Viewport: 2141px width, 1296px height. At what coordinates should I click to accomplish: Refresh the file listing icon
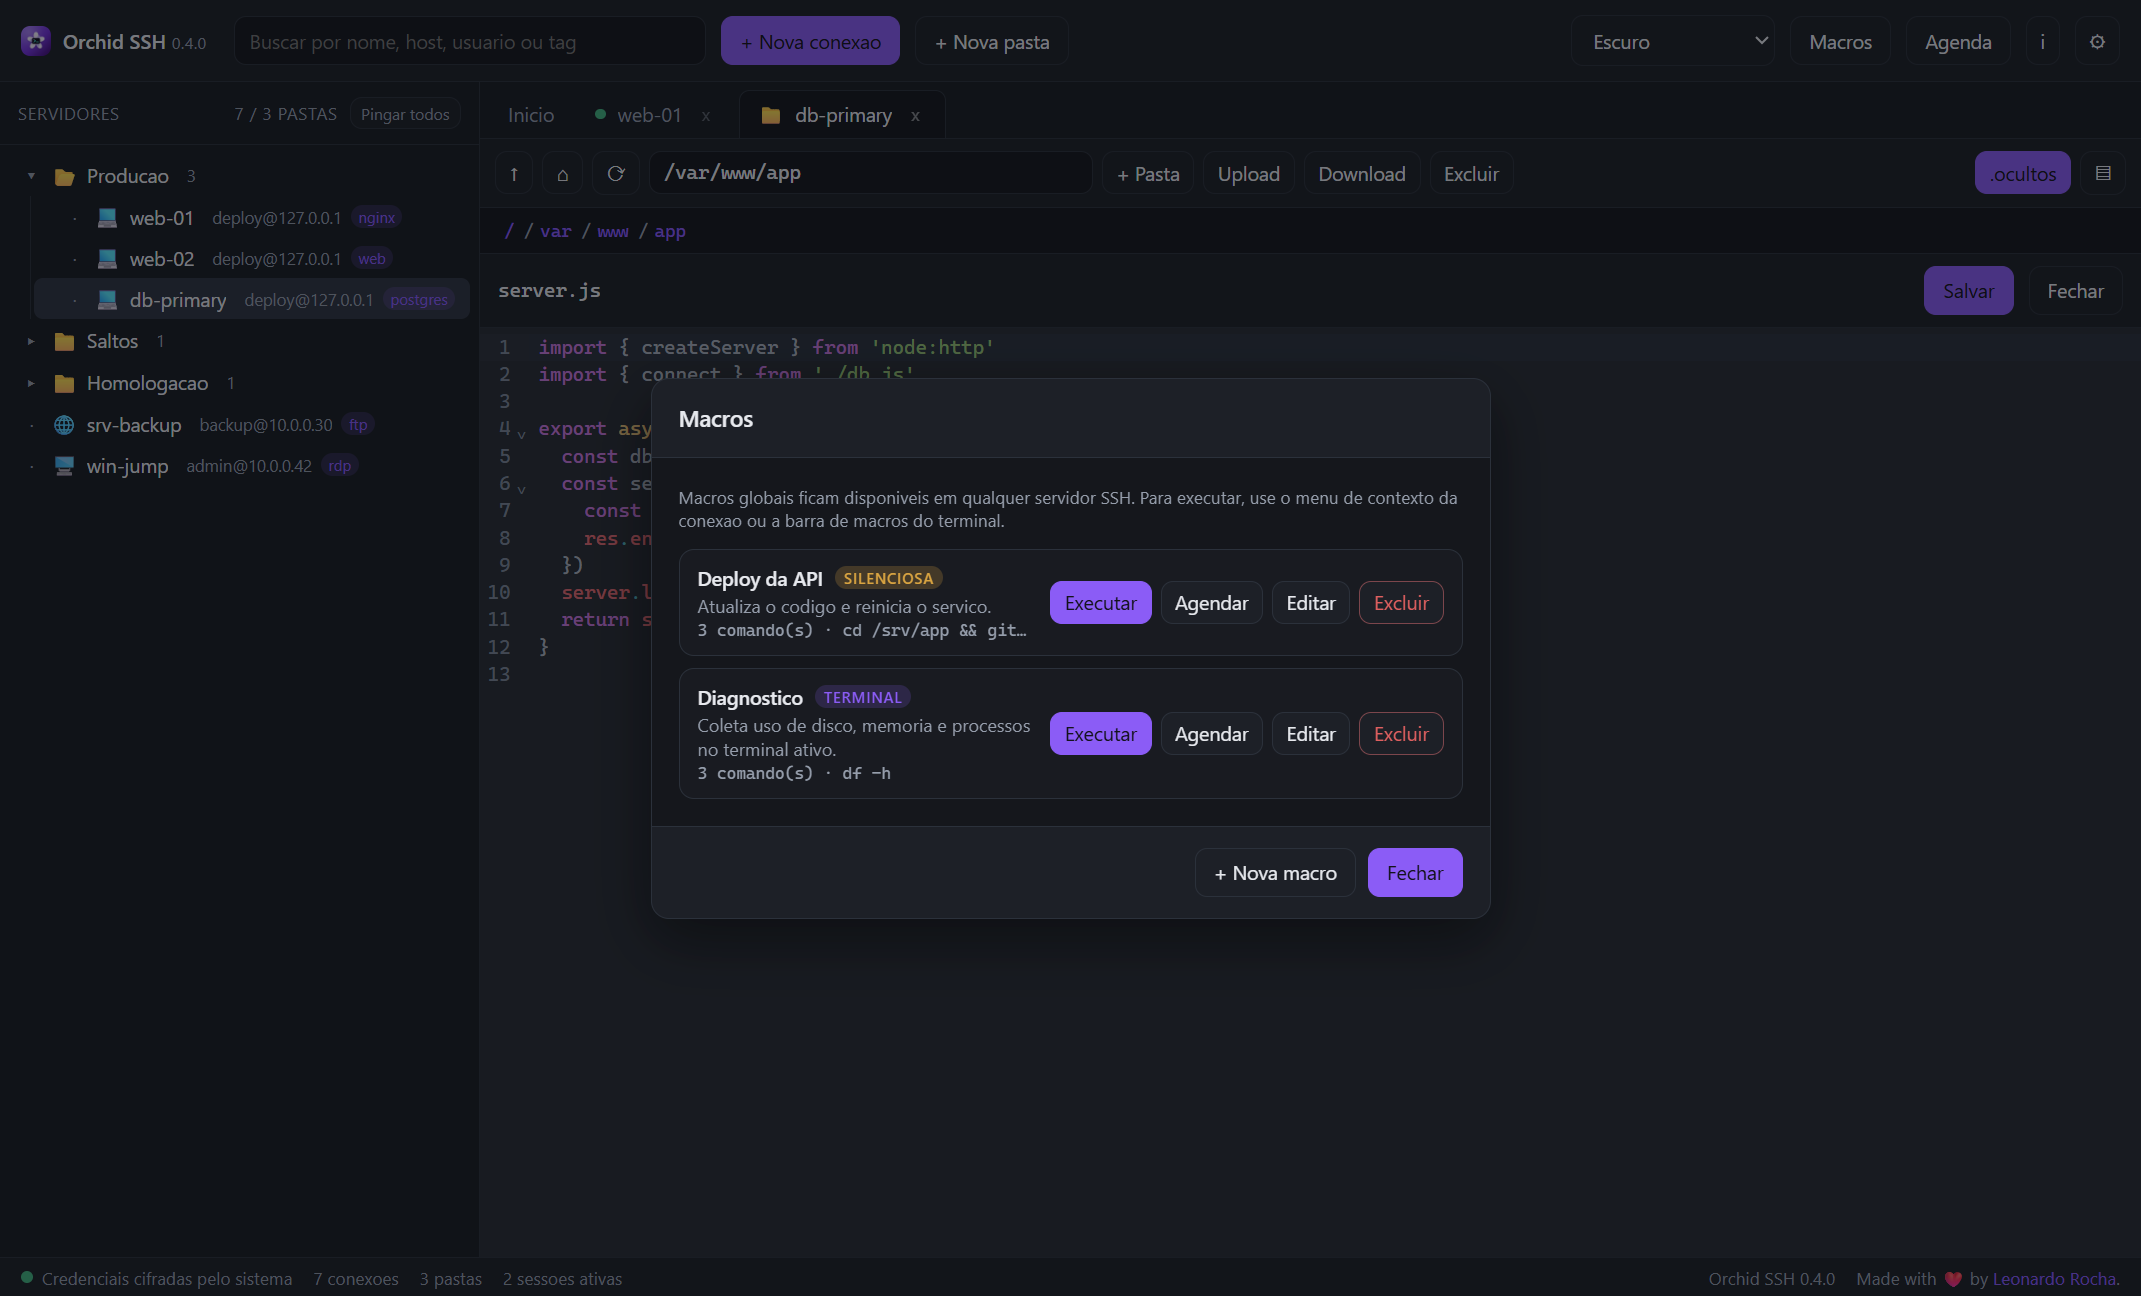[x=616, y=174]
